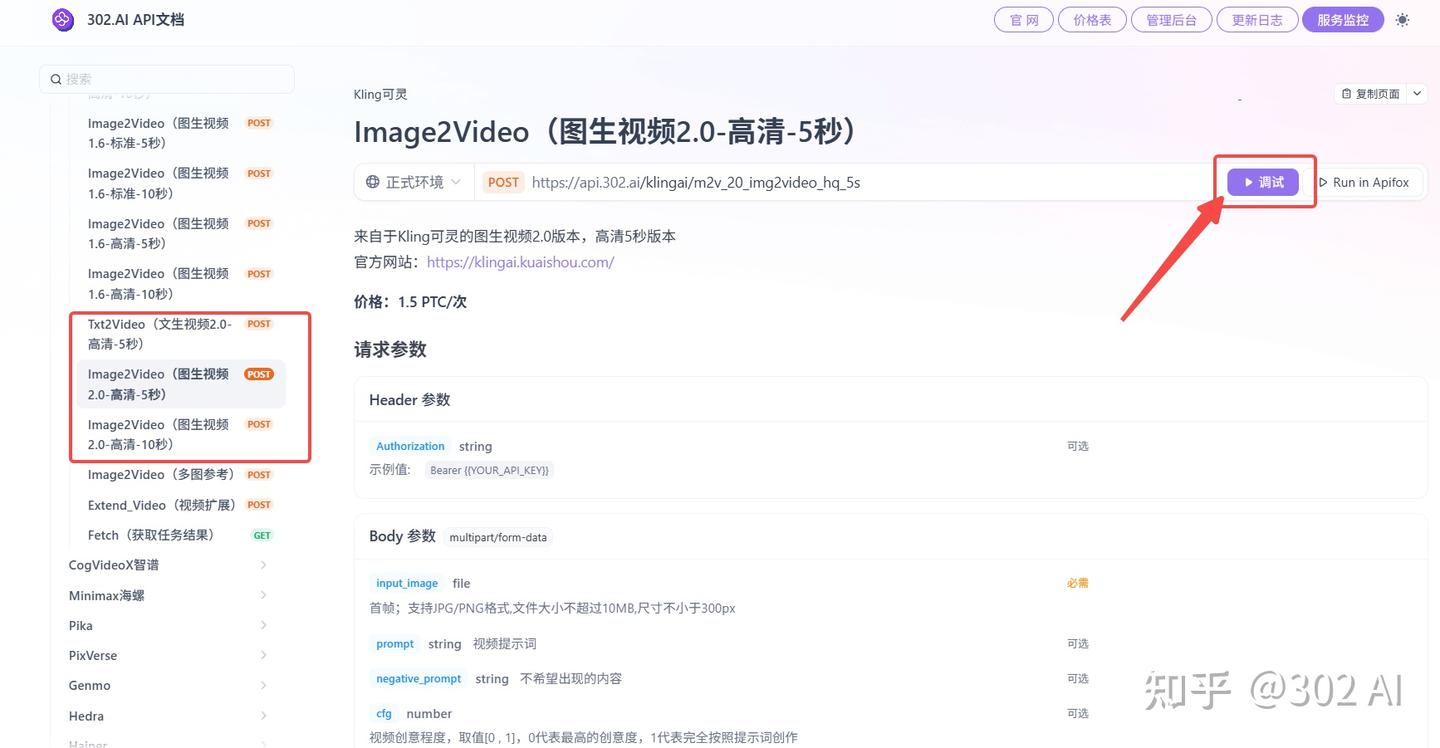The image size is (1440, 748).
Task: Click the 调试 debug button
Action: coord(1263,182)
